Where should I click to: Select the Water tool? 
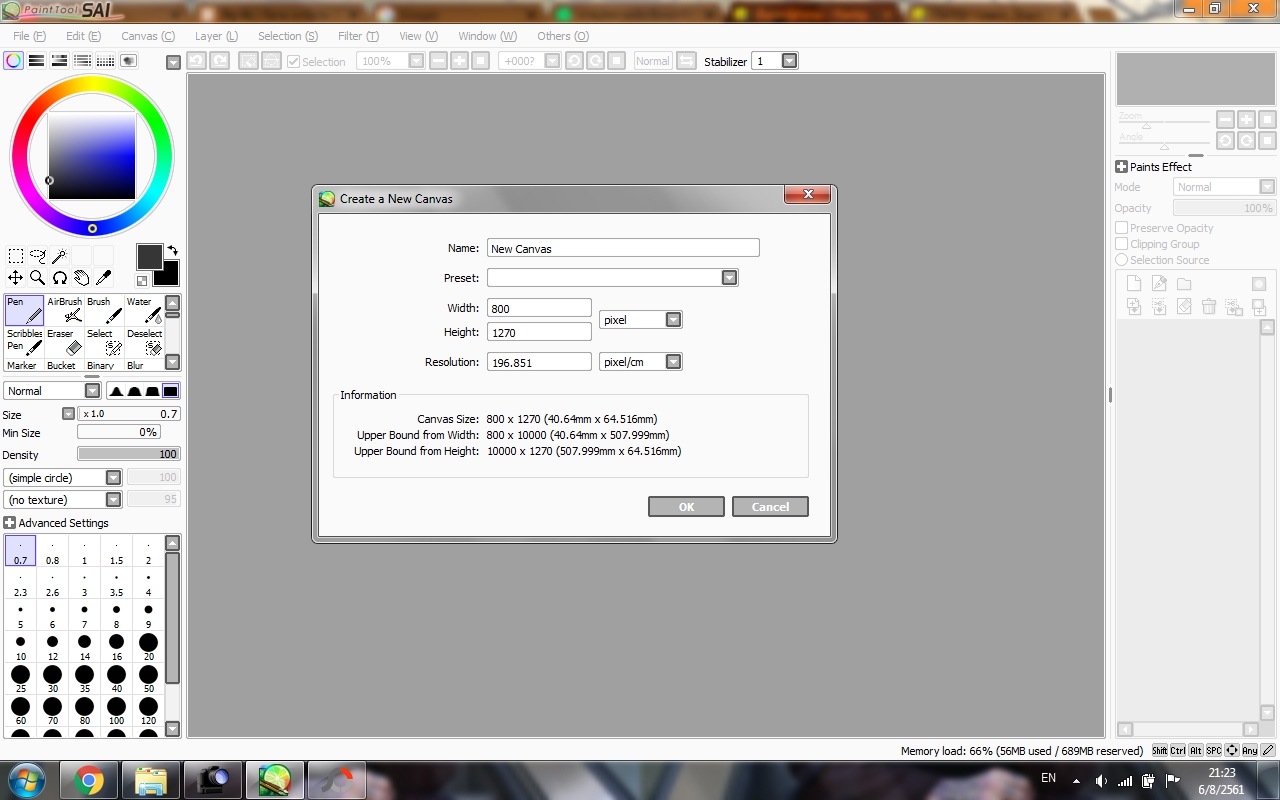[x=144, y=311]
